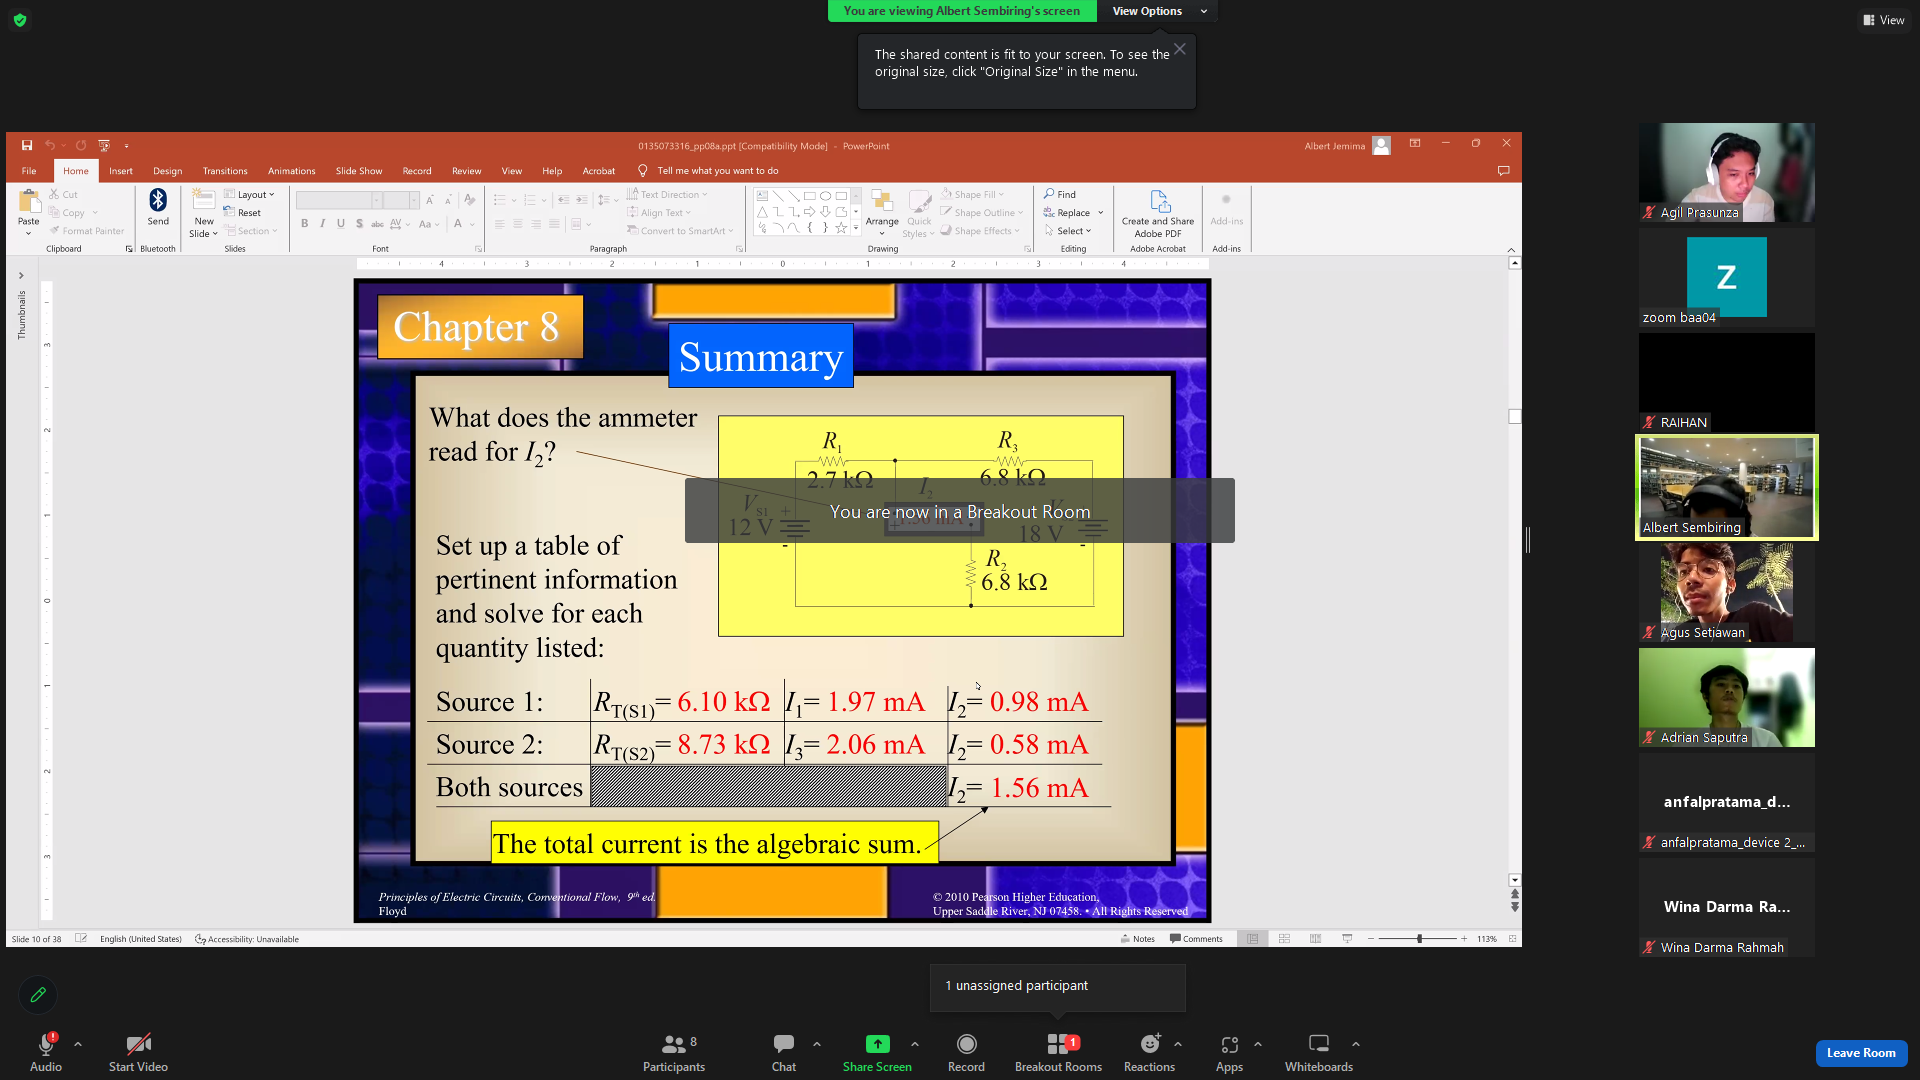Switch to the Slide Show tab
Screen dimensions: 1920x1080
point(359,171)
